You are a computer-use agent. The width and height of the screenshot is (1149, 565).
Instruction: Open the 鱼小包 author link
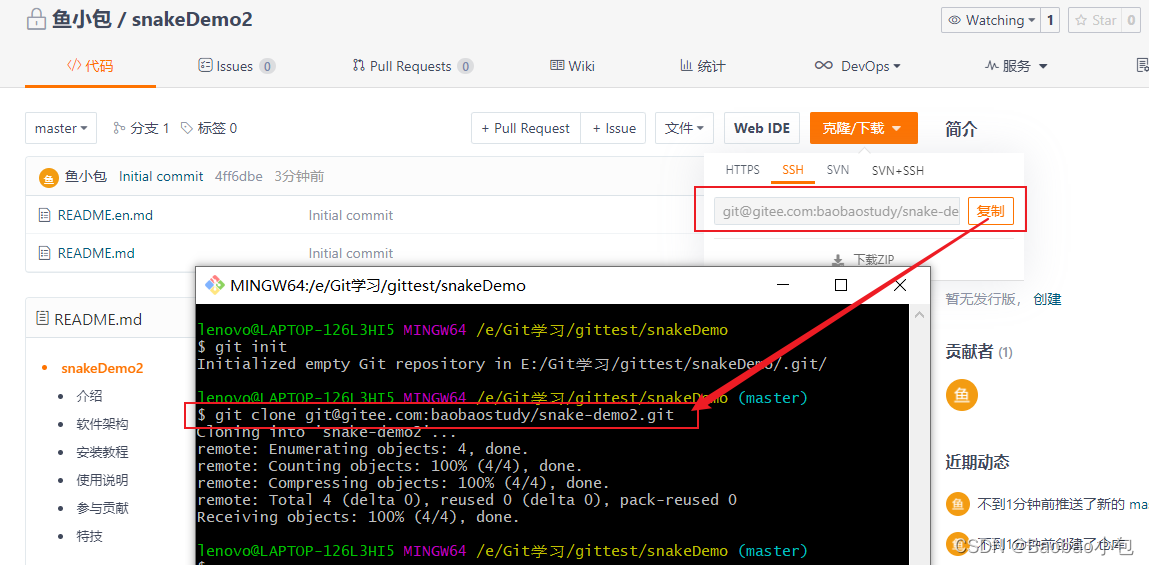86,177
